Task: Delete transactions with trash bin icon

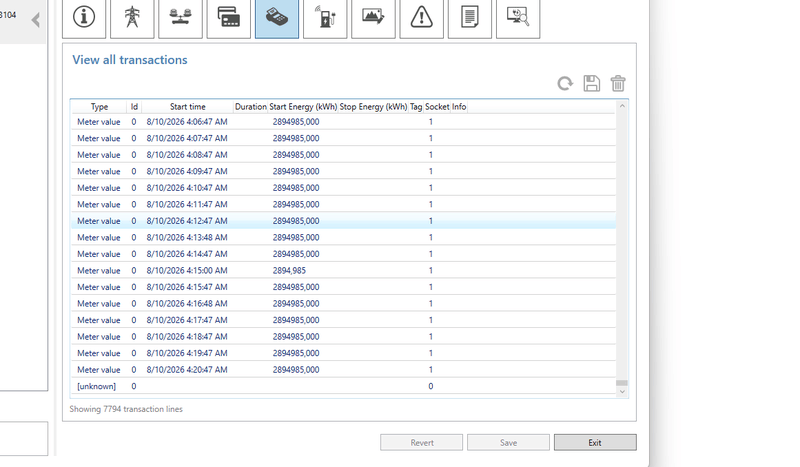Action: [x=618, y=83]
